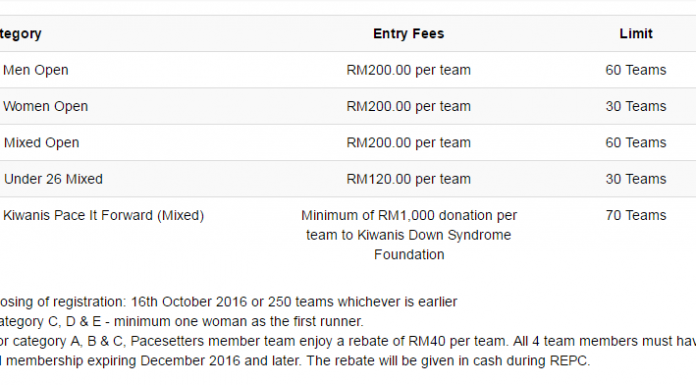Click the Men Open RM200.00 fee cell
The image size is (696, 385).
pyautogui.click(x=408, y=70)
